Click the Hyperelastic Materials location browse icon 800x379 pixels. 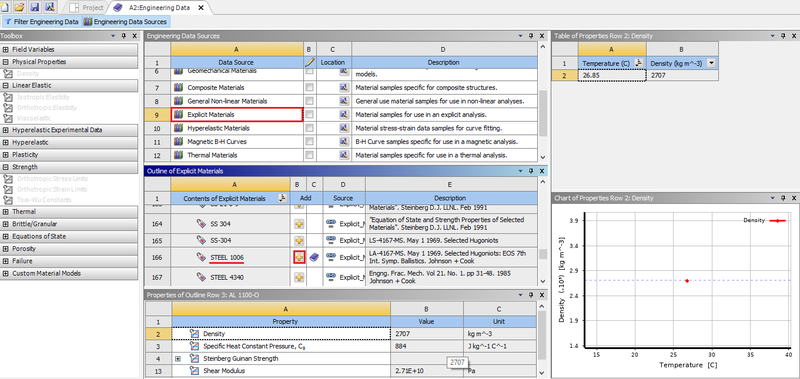[343, 128]
